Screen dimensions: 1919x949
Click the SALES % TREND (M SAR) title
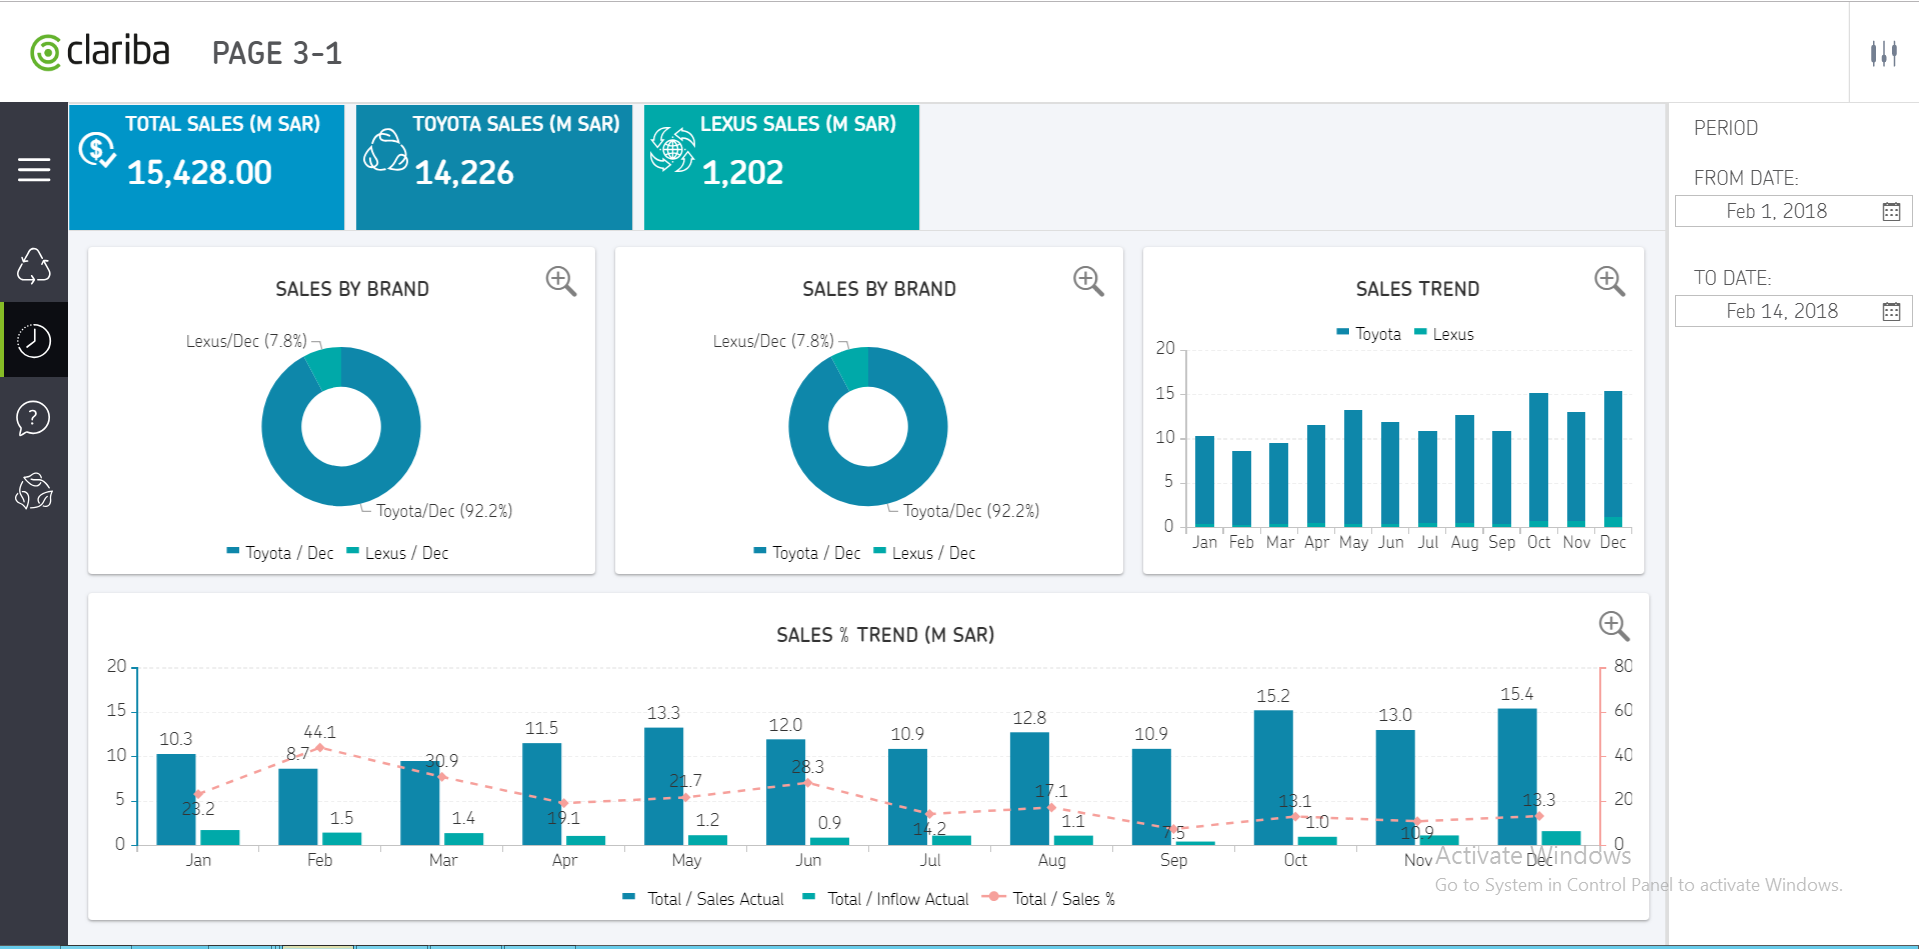pyautogui.click(x=885, y=635)
